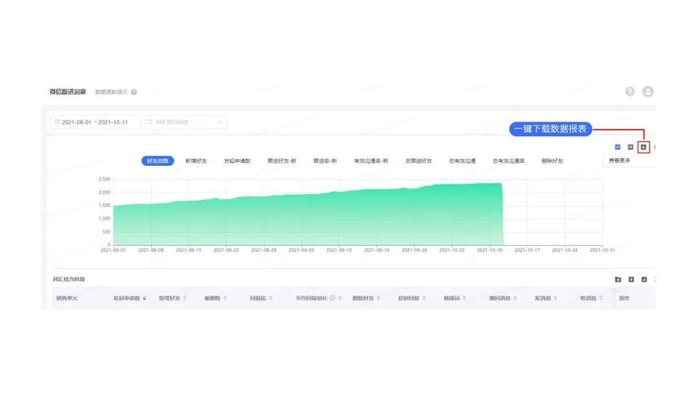This screenshot has height=394, width=700.
Task: Open the user avatar account icon
Action: point(648,91)
